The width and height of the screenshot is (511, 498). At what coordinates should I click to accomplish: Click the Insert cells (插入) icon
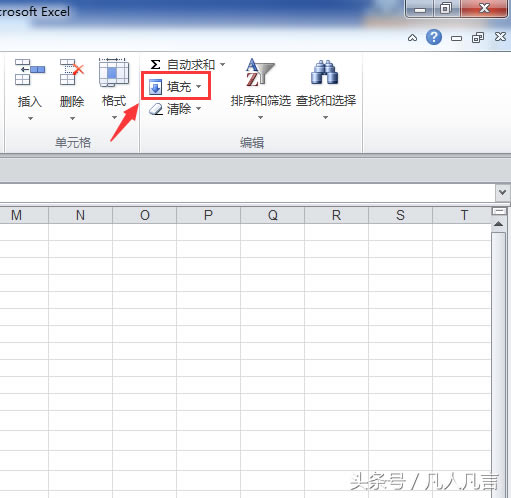point(30,72)
